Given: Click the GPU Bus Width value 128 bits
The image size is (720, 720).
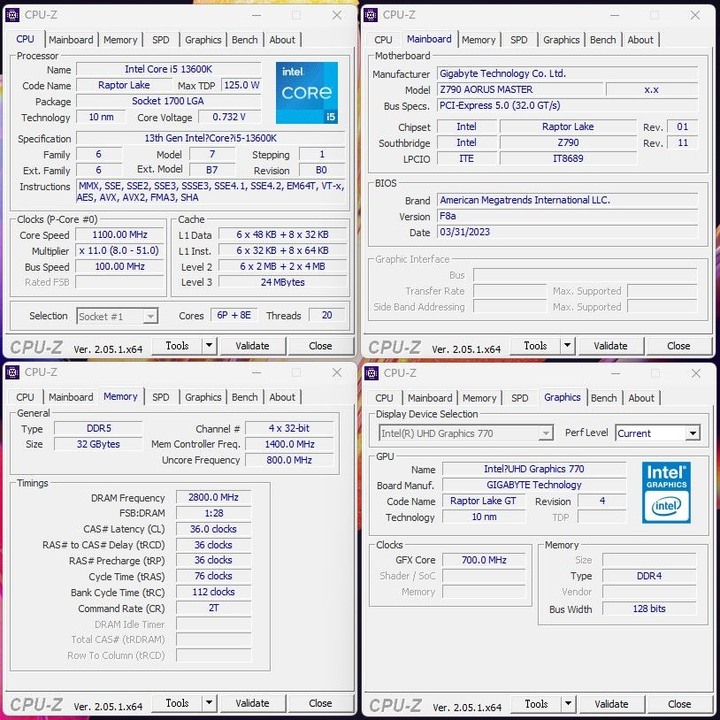Looking at the screenshot, I should [x=649, y=609].
